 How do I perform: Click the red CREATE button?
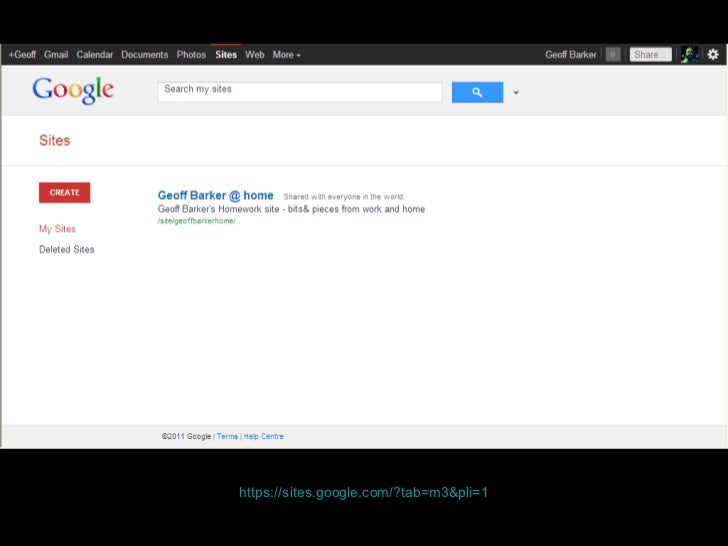point(65,193)
